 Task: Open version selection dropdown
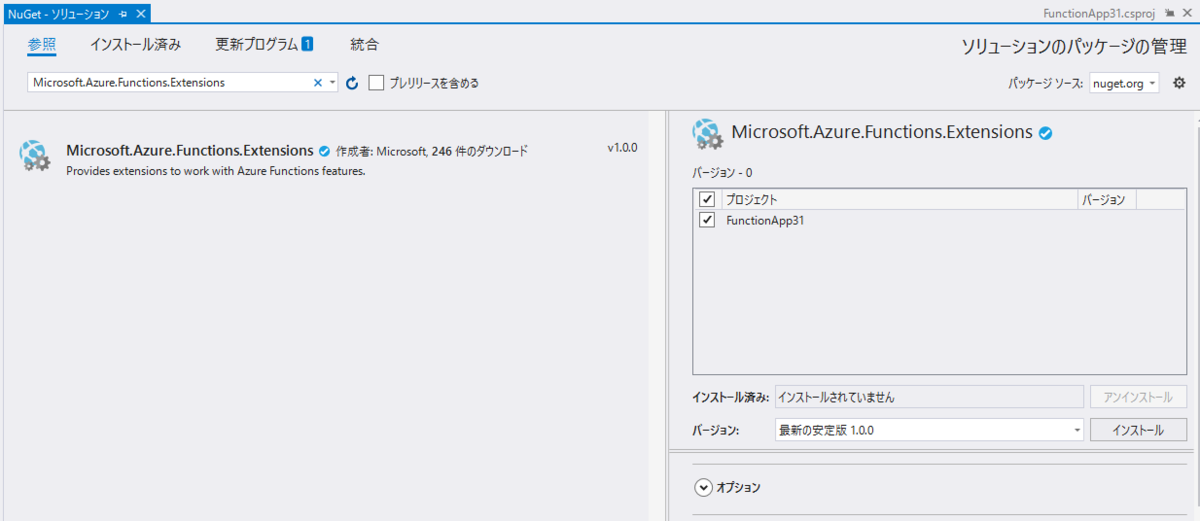(x=1077, y=430)
